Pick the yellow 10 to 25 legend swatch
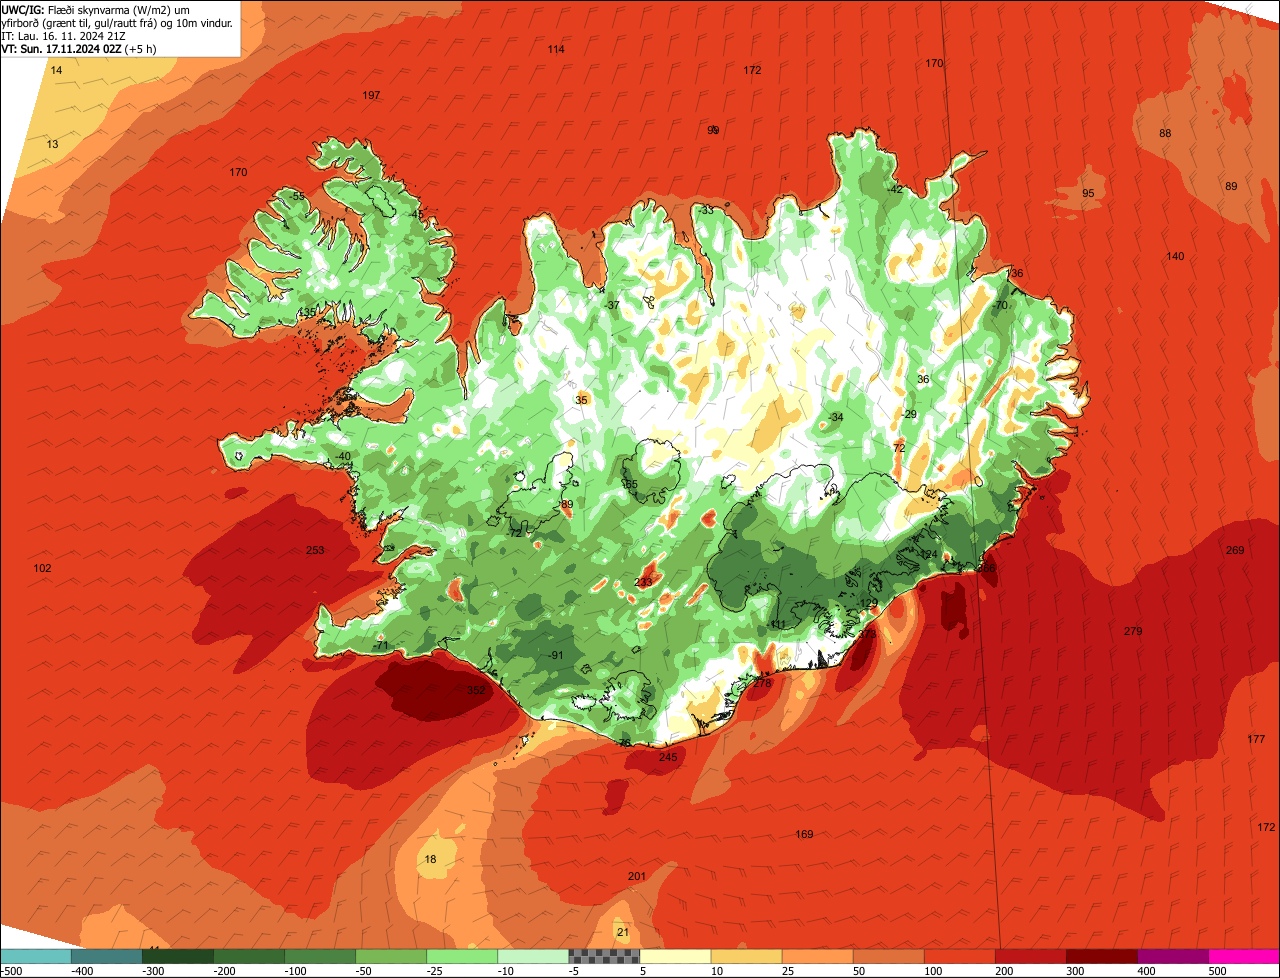The image size is (1280, 978). coord(746,956)
